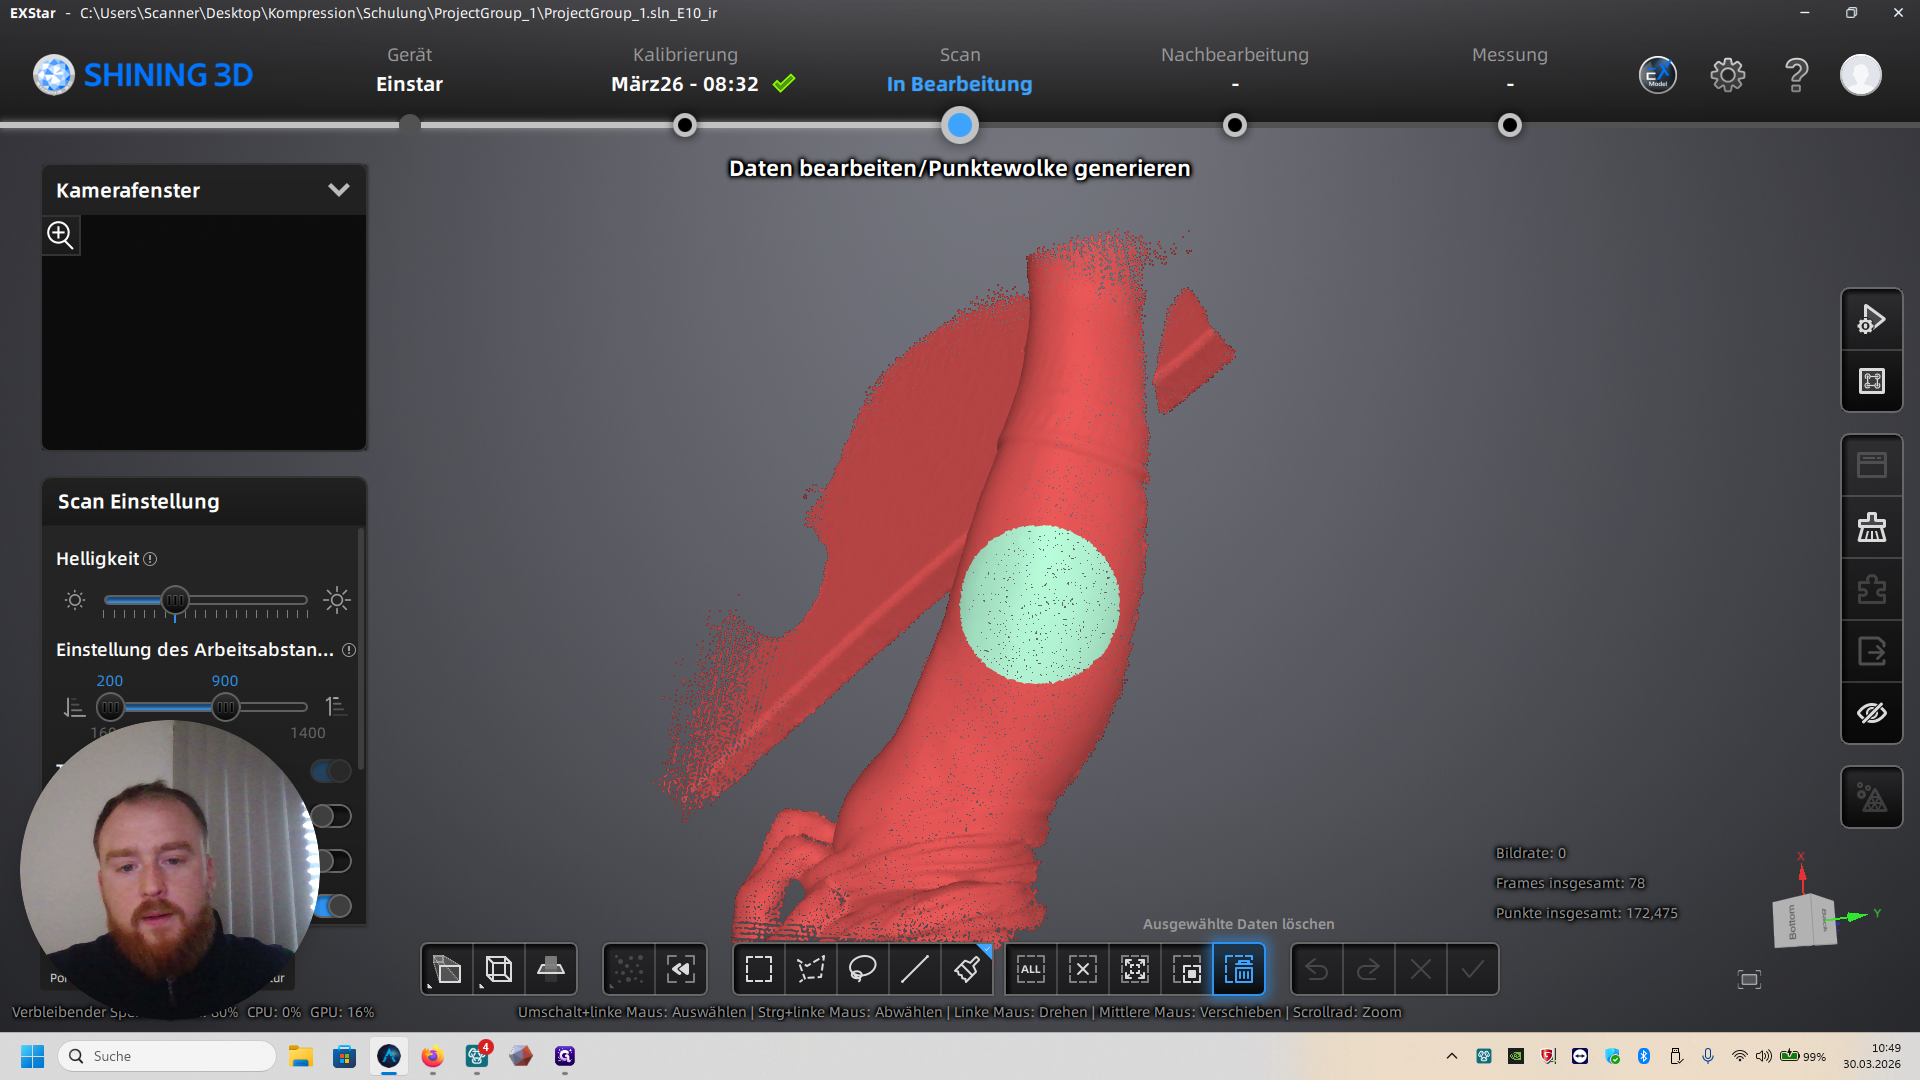The image size is (1920, 1080).
Task: Select the polygon selection tool
Action: (811, 969)
